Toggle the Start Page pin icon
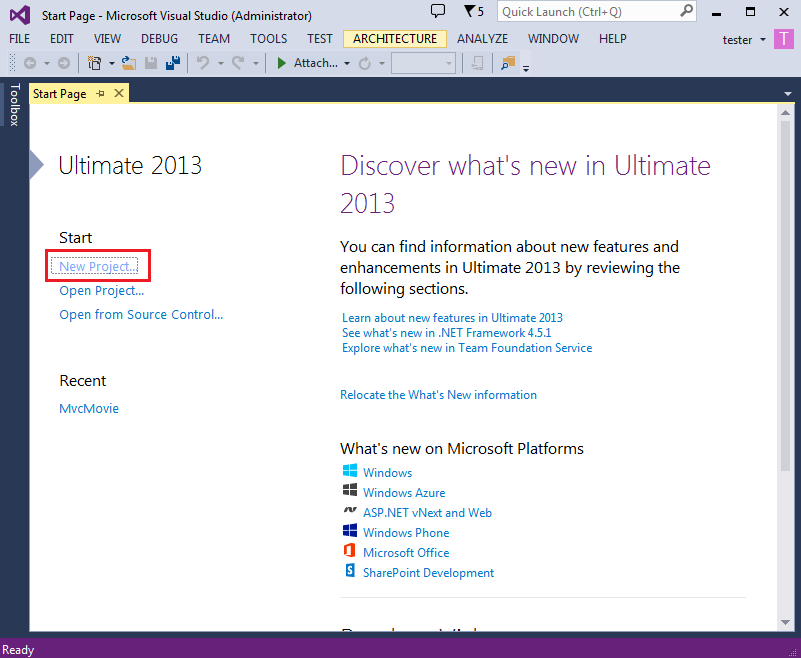This screenshot has width=801, height=658. [x=101, y=93]
